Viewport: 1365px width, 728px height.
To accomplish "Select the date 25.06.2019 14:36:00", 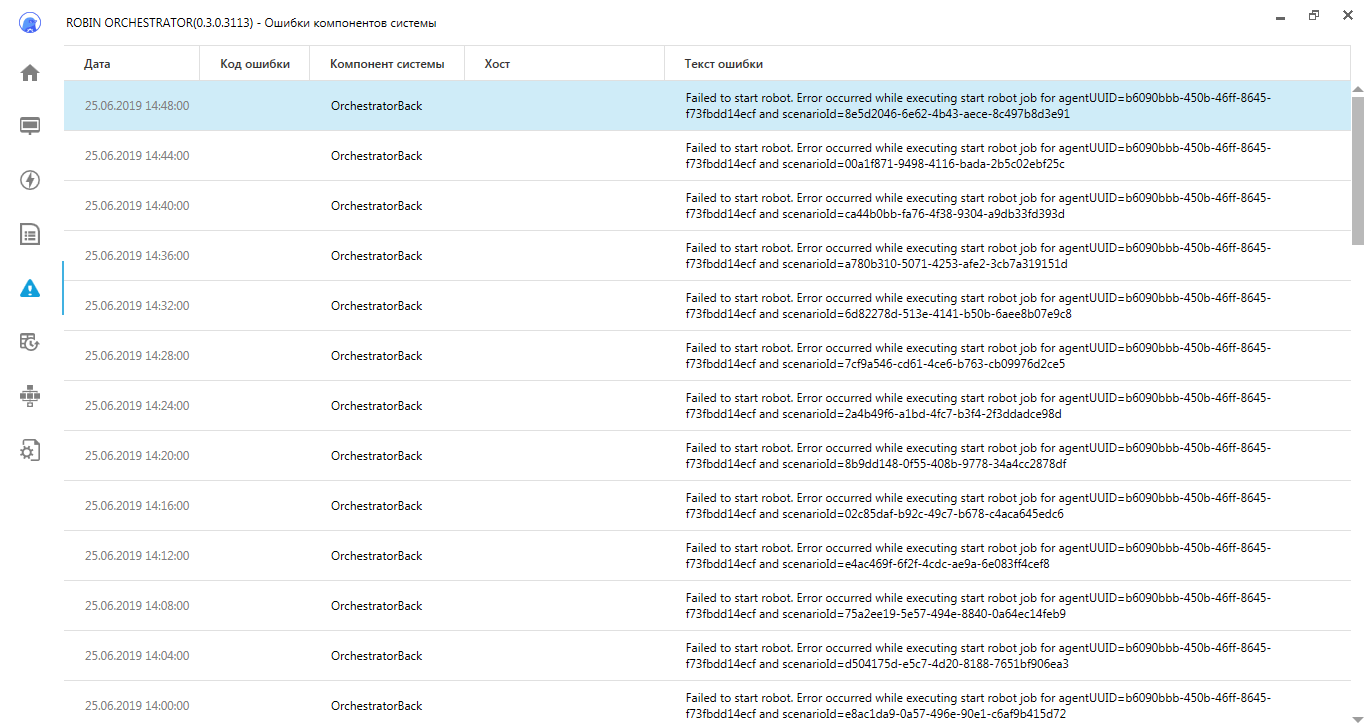I will (x=137, y=256).
